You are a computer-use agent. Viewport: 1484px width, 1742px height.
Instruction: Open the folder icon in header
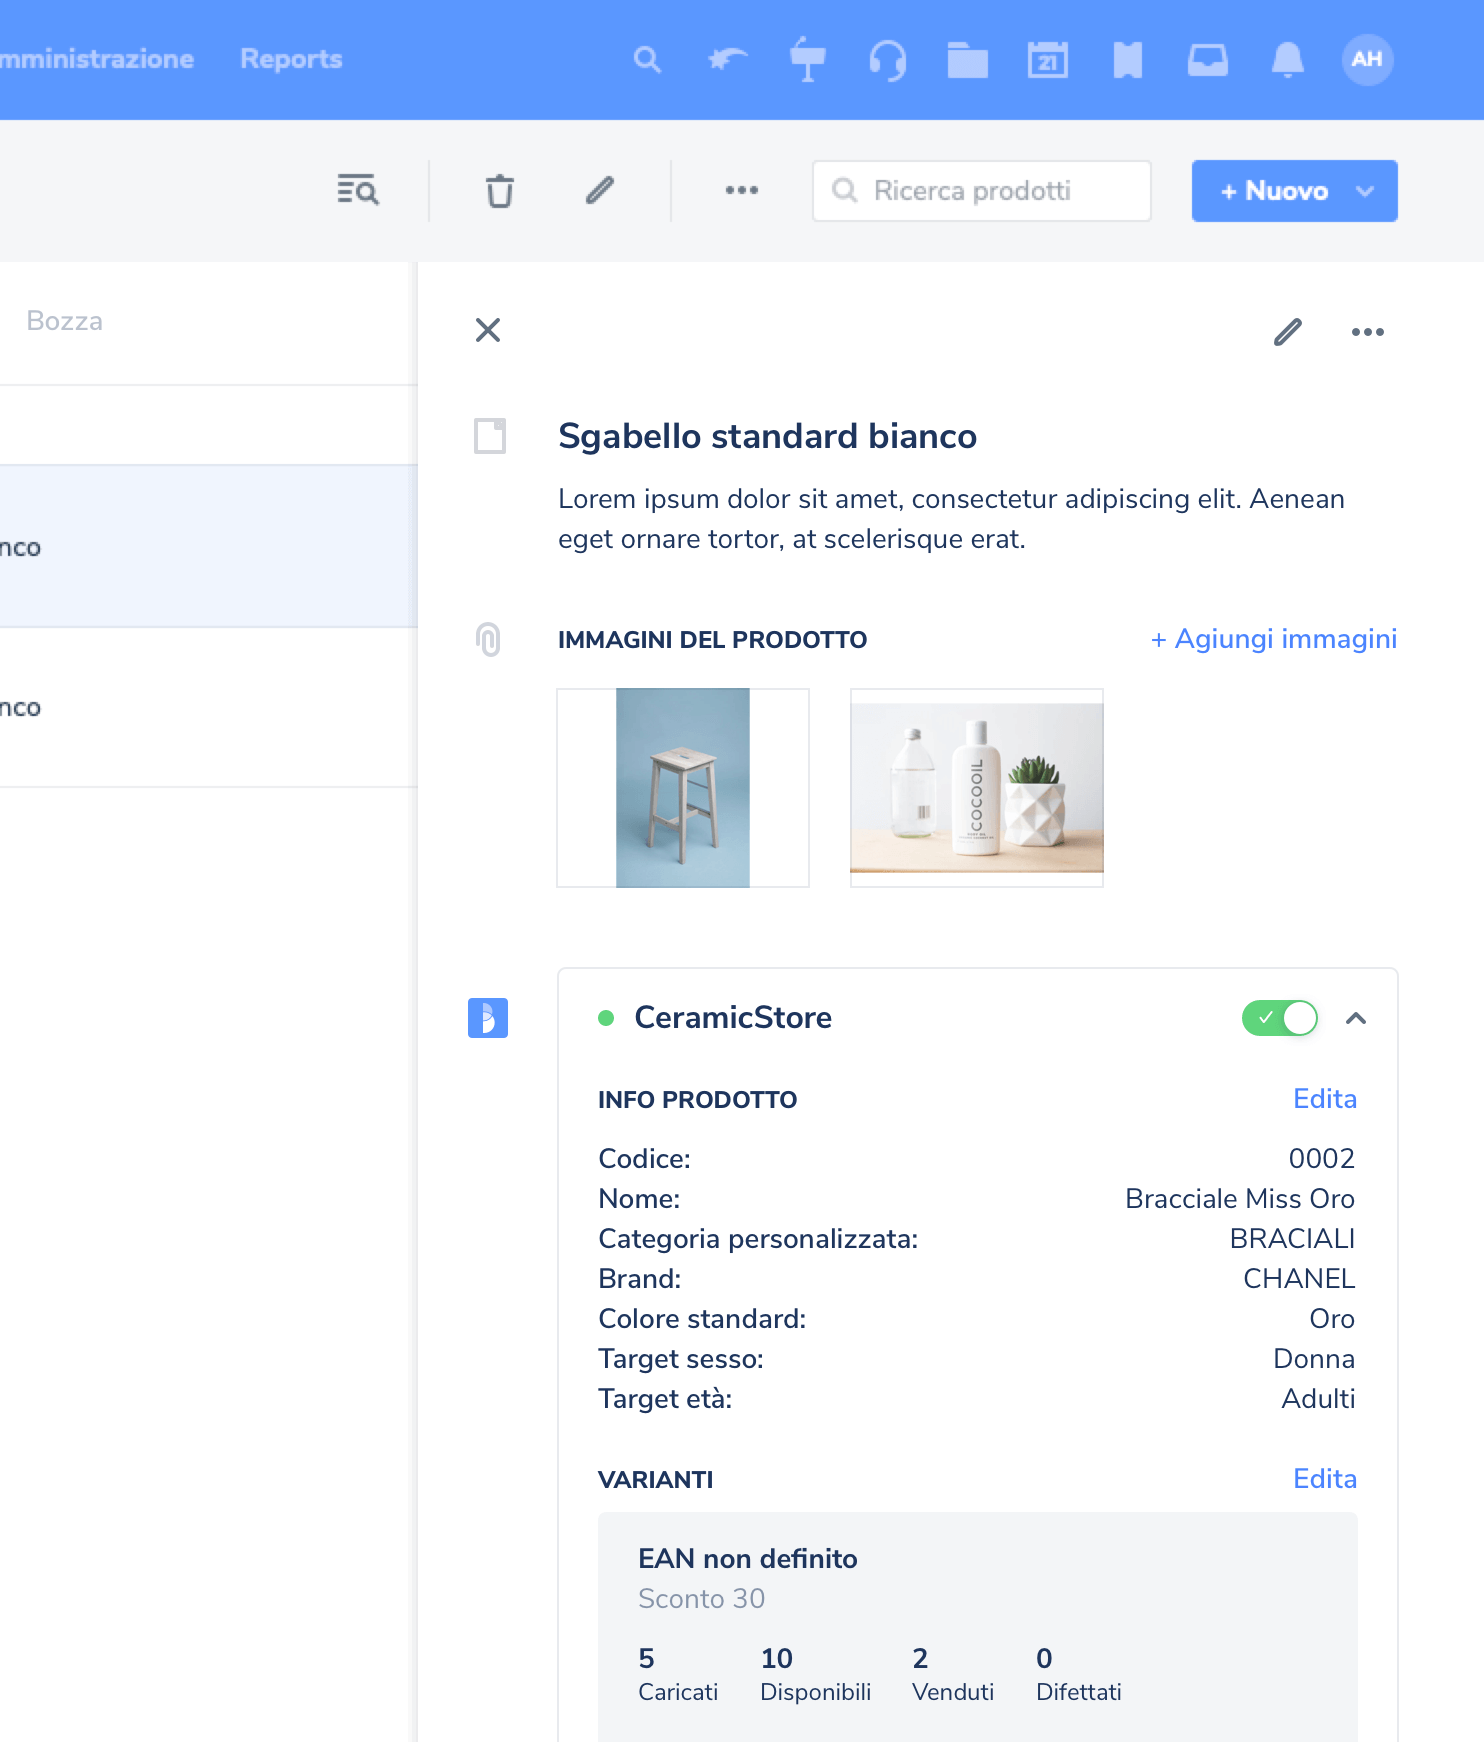[x=967, y=60]
